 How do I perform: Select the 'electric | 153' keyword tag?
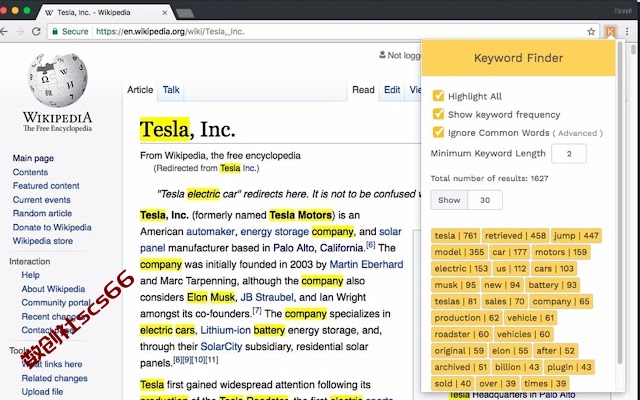click(461, 269)
